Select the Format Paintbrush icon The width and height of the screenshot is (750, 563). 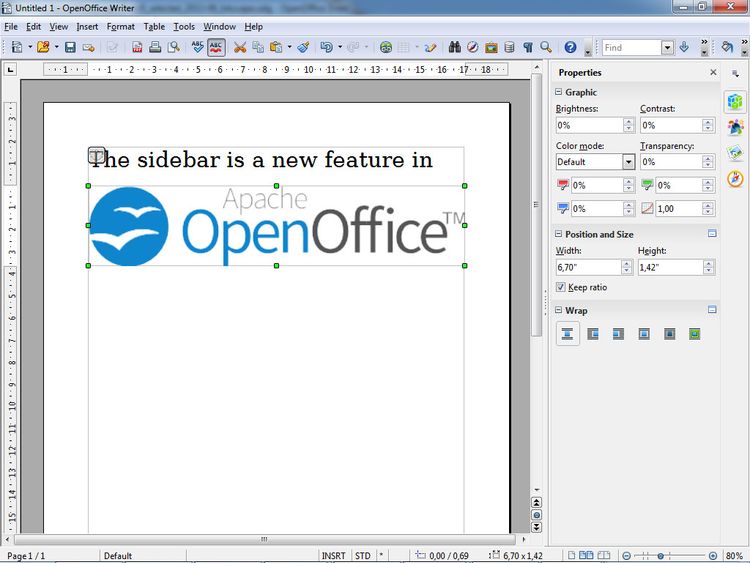[303, 47]
